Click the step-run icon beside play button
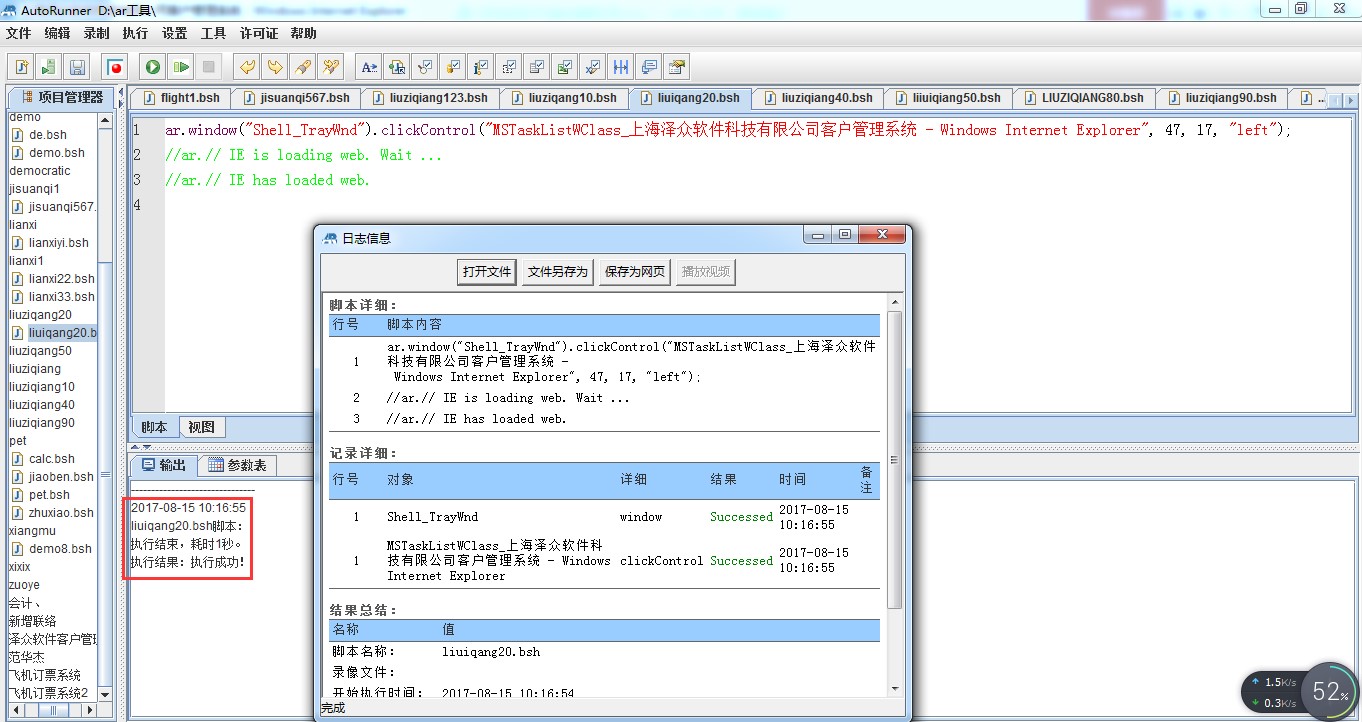This screenshot has width=1362, height=722. tap(180, 67)
